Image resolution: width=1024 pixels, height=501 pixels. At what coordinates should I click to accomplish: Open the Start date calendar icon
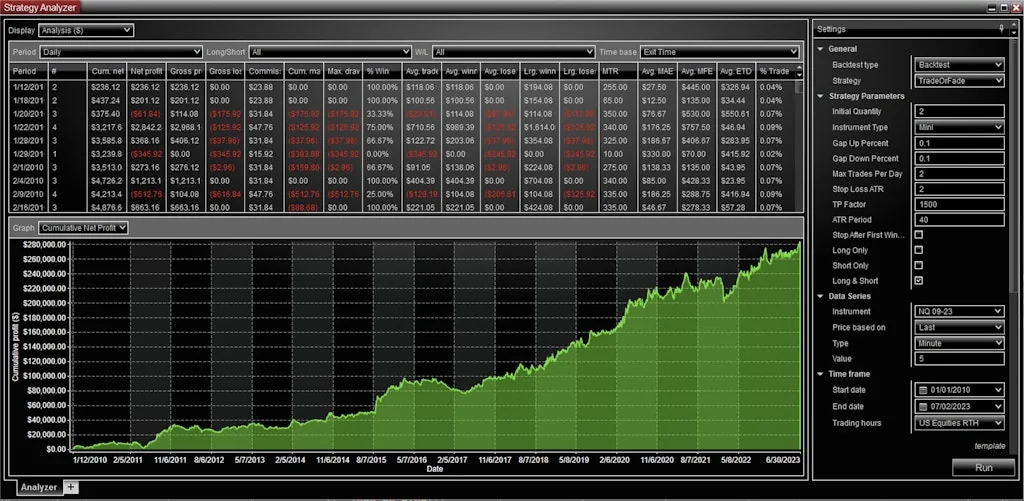(x=923, y=390)
